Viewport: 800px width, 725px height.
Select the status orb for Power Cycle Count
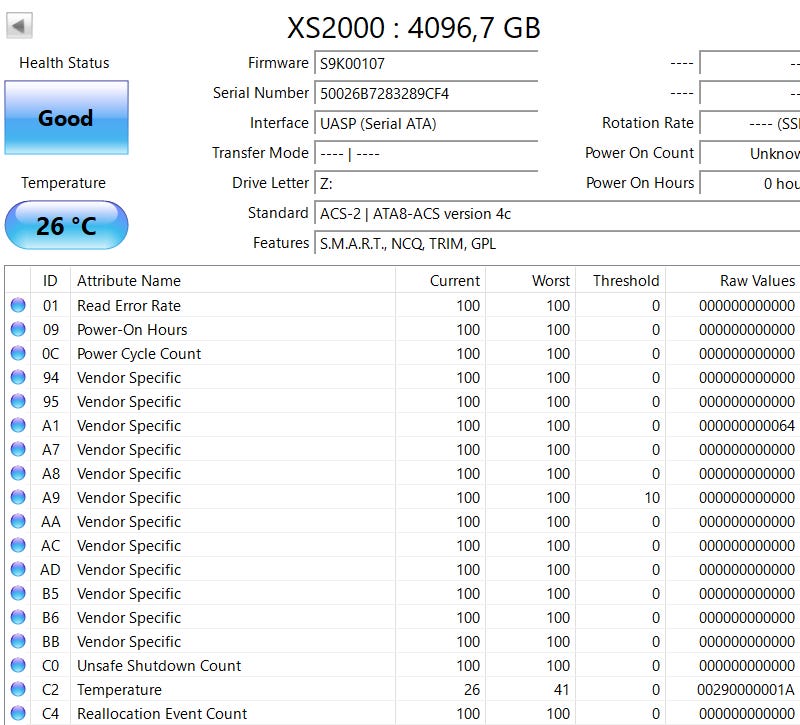click(x=18, y=353)
